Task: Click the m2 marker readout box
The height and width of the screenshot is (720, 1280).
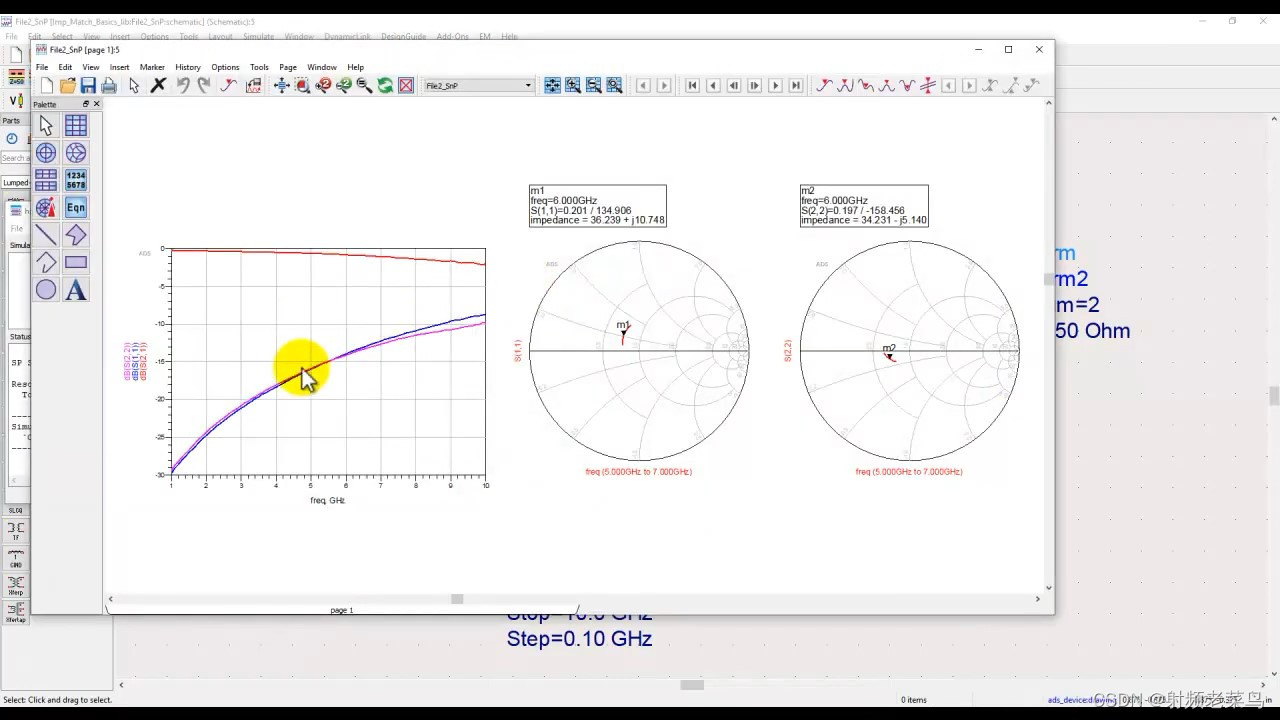Action: (864, 205)
